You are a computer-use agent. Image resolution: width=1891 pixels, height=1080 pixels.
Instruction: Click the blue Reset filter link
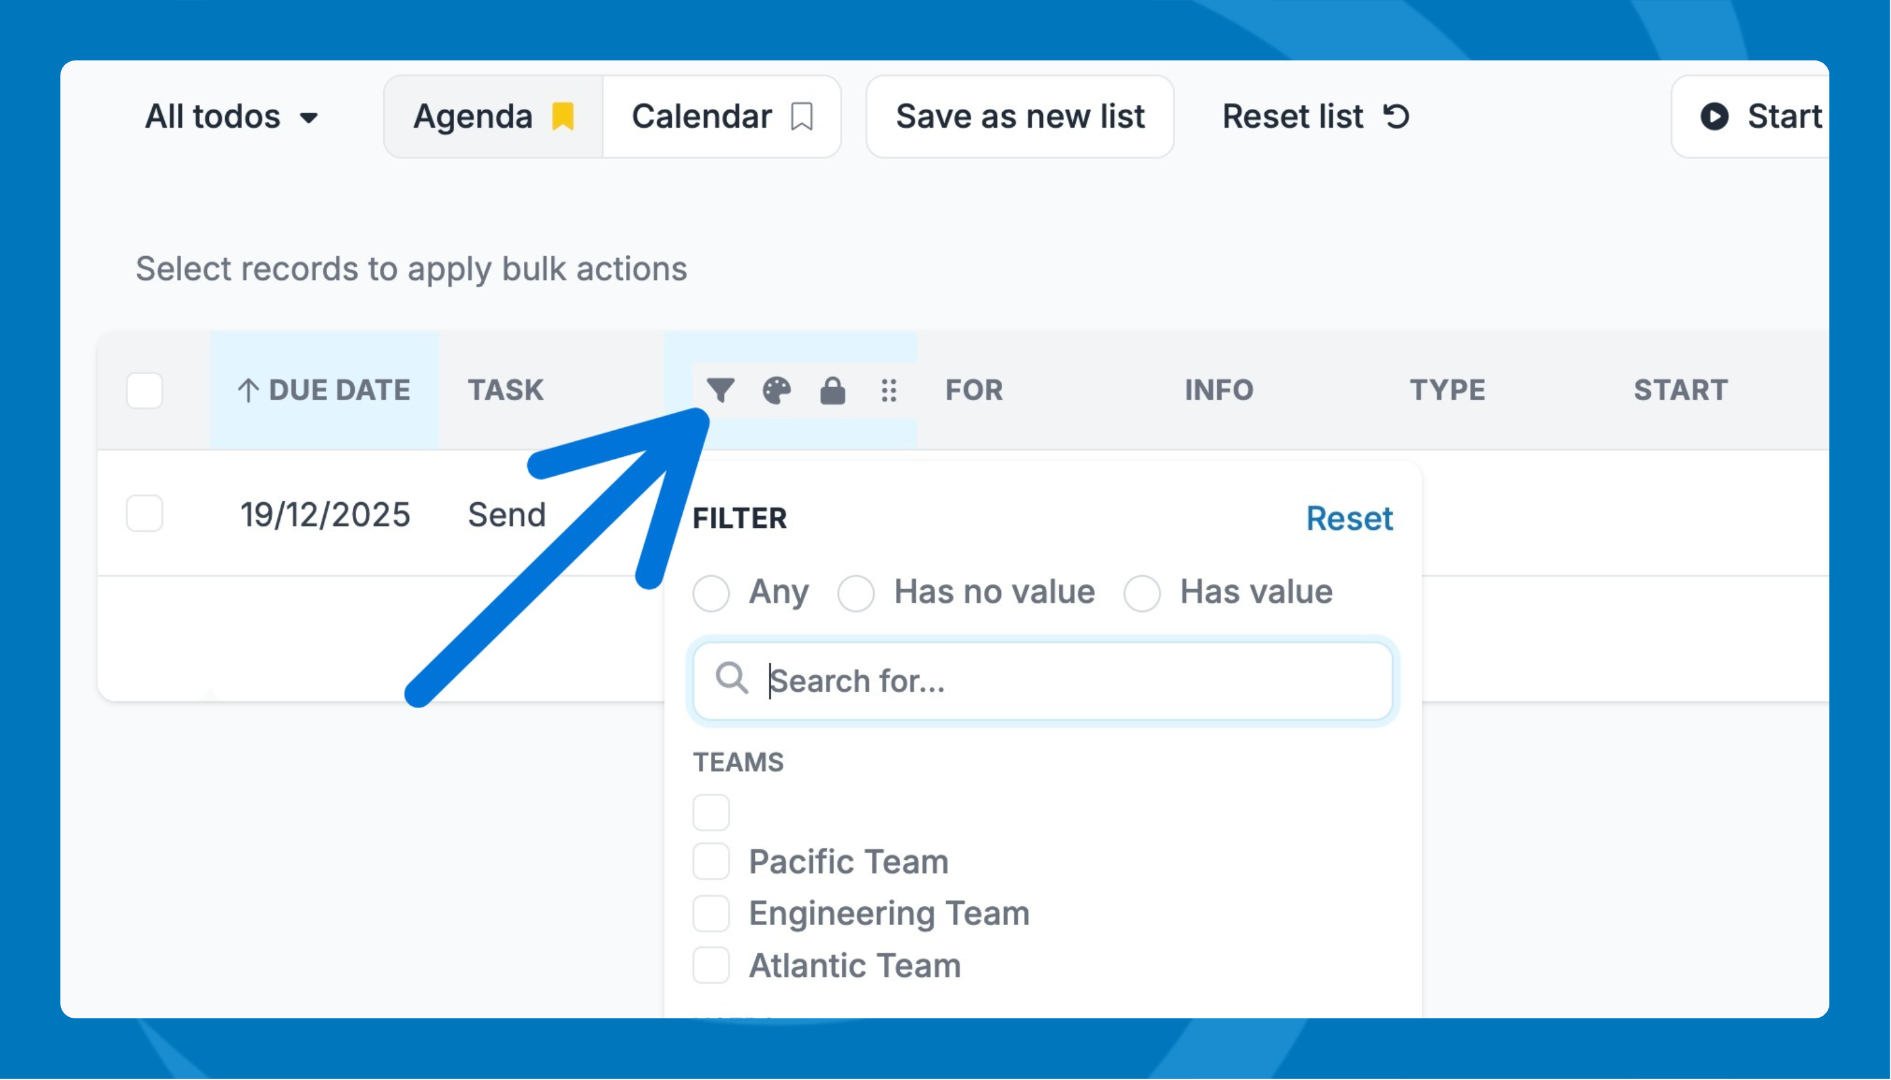1349,519
